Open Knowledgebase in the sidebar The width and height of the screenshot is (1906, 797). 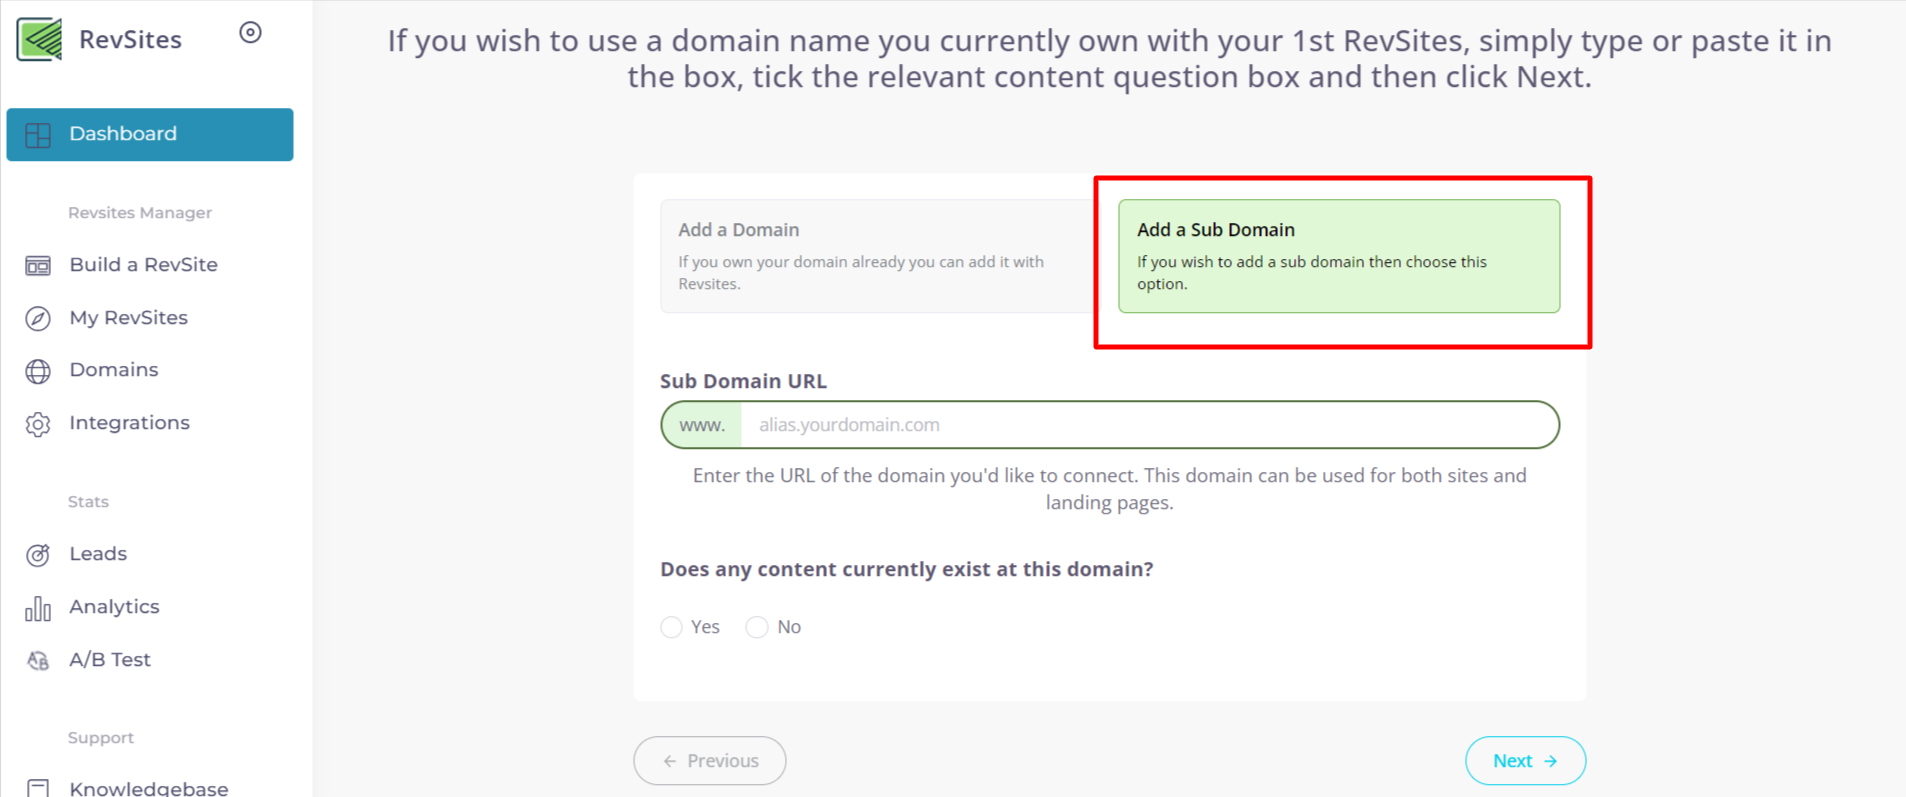point(148,788)
